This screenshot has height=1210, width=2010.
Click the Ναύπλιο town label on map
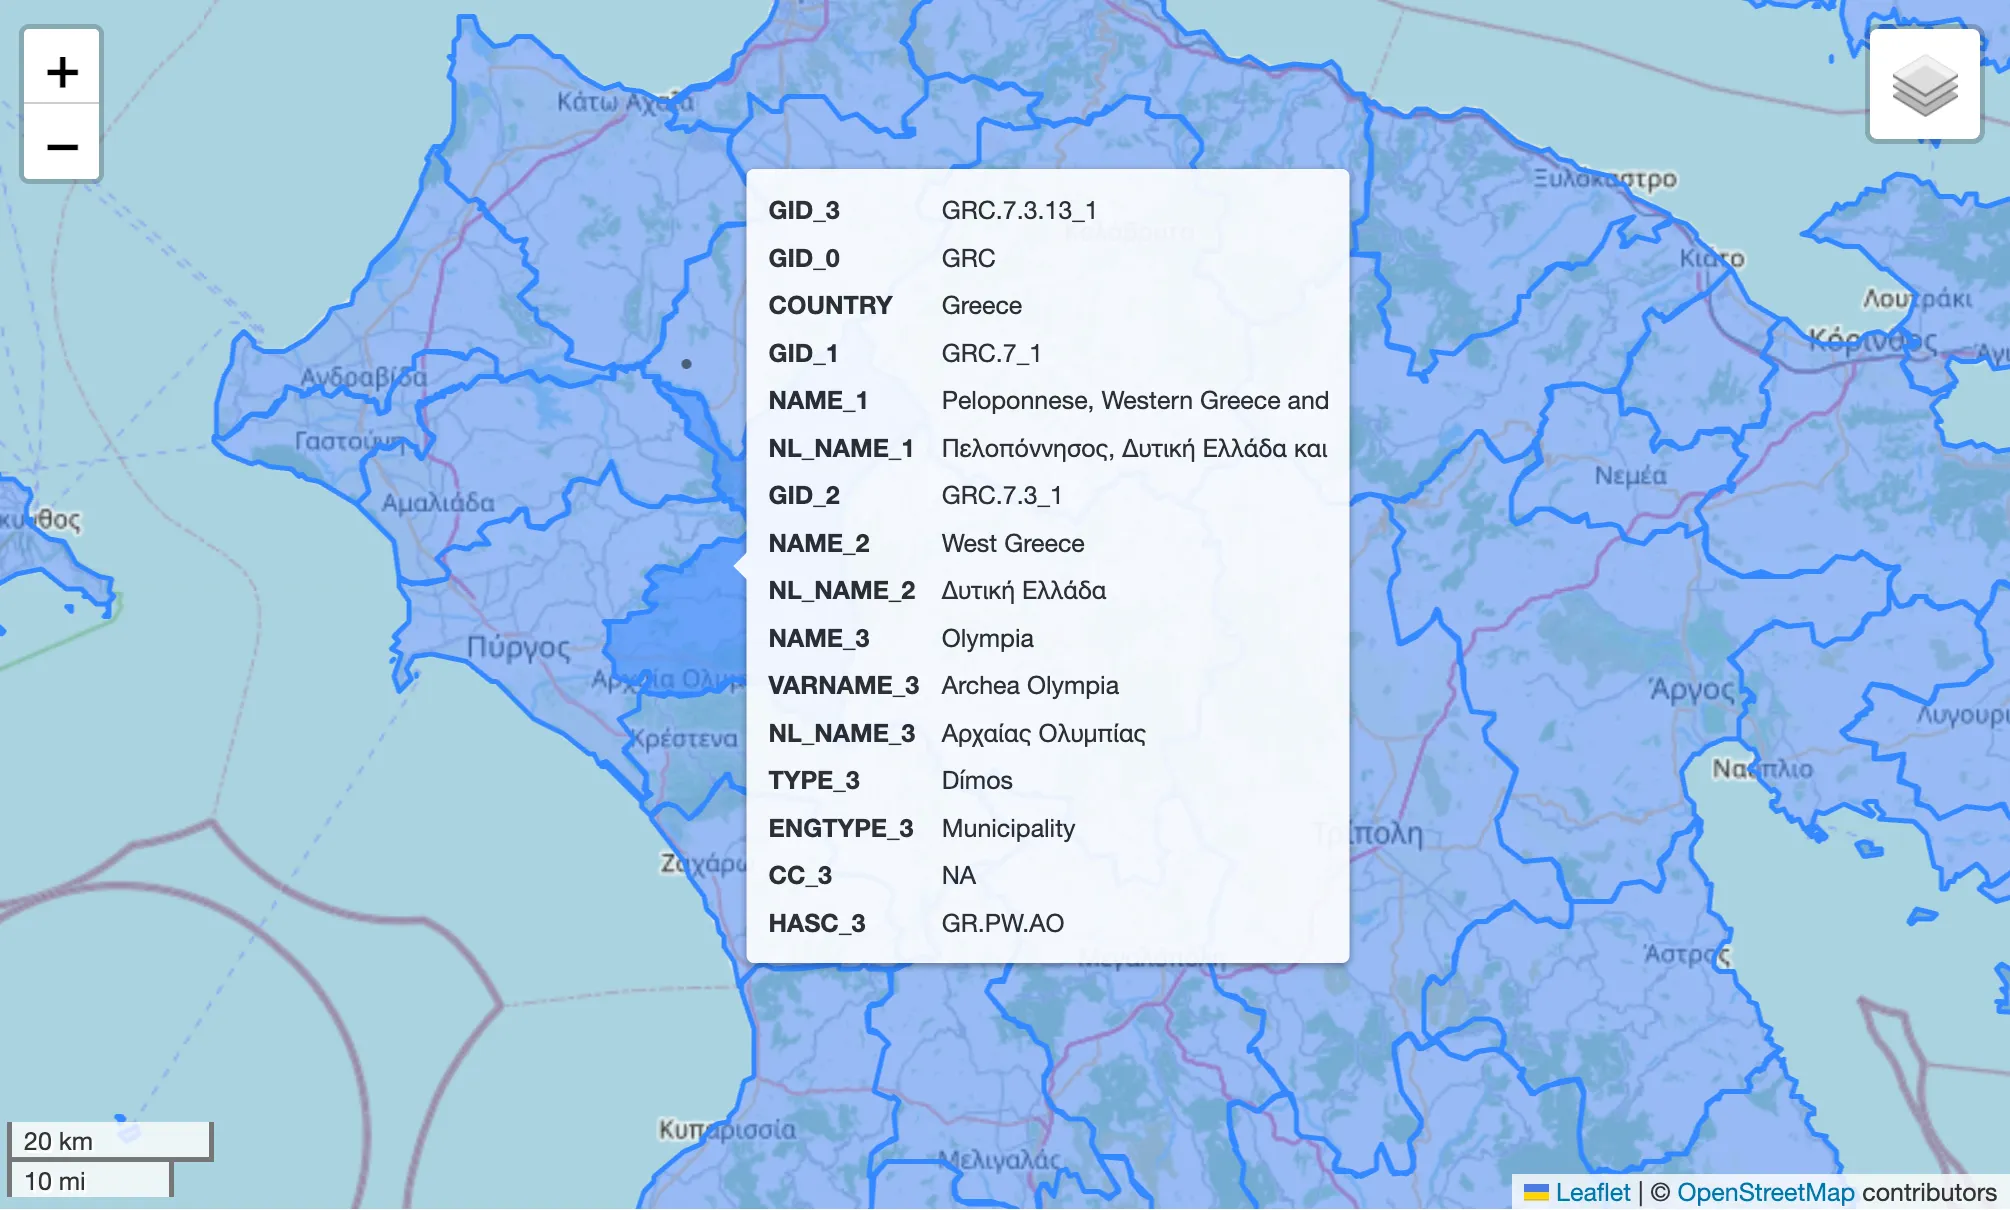pos(1762,768)
